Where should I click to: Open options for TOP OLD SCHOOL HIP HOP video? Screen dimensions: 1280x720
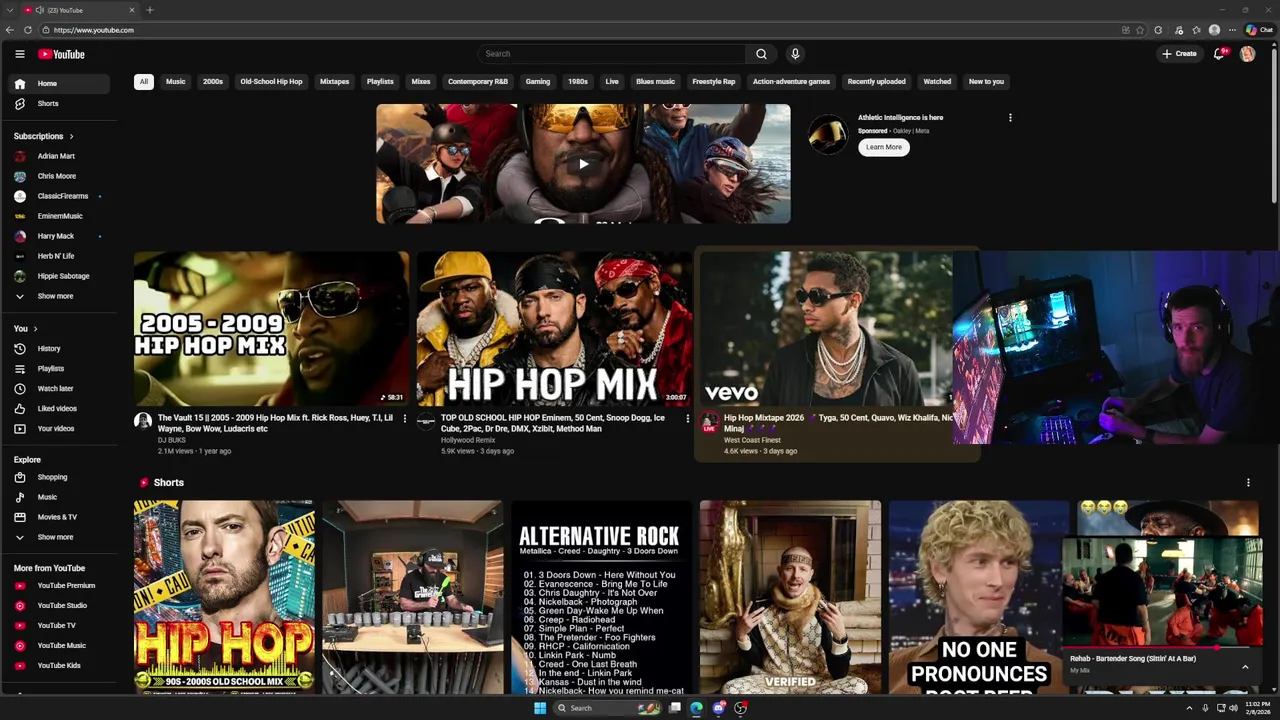[x=687, y=419]
